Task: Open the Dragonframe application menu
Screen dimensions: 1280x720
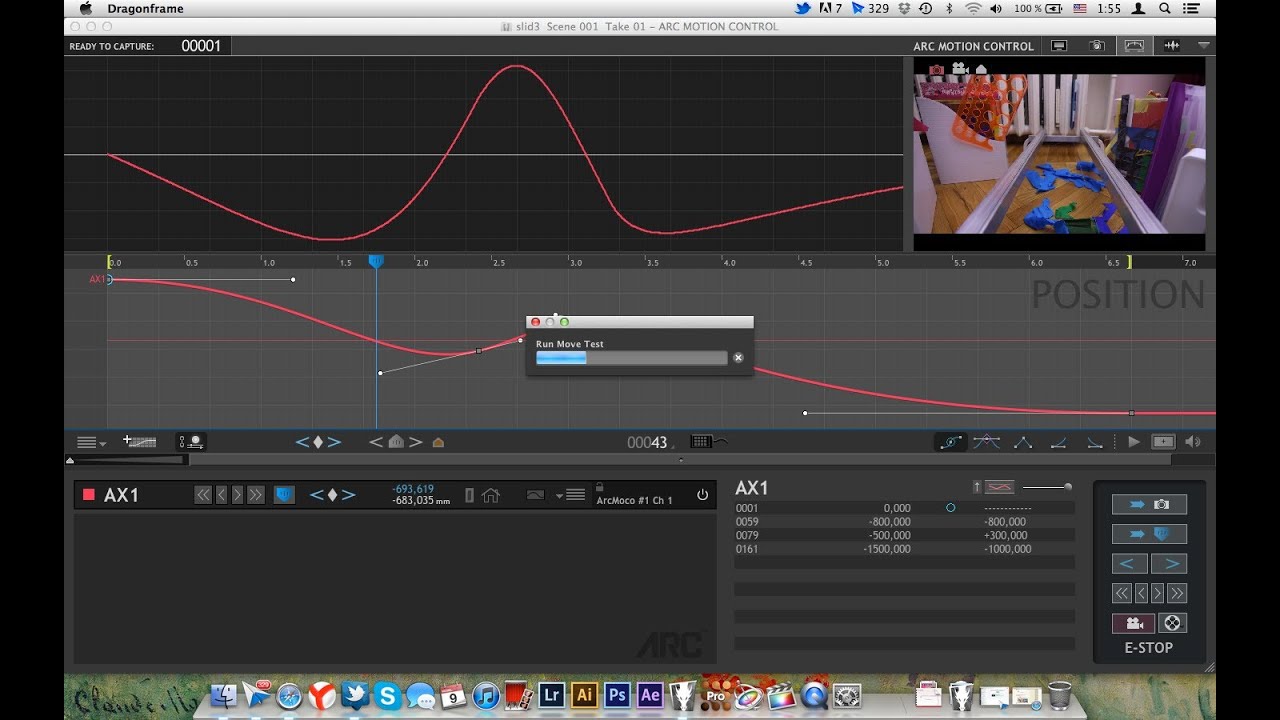Action: pos(147,9)
